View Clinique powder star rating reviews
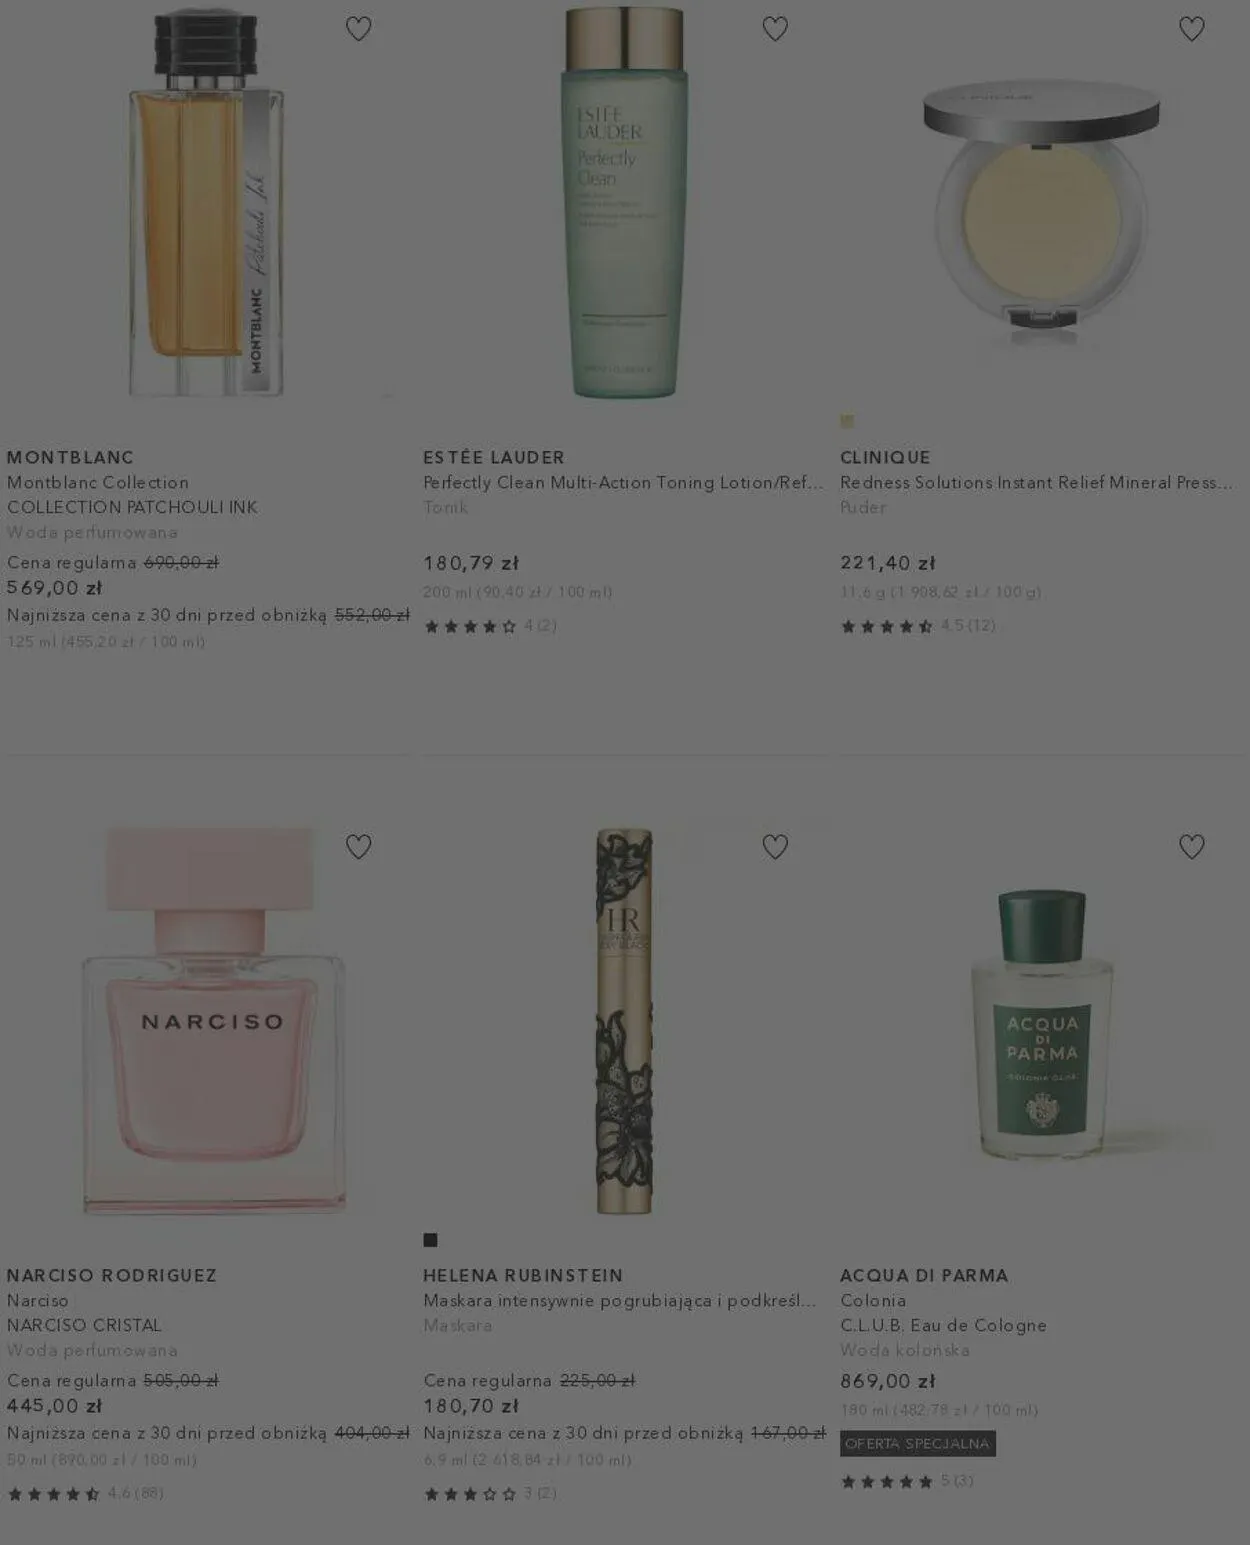Image resolution: width=1250 pixels, height=1545 pixels. (917, 626)
